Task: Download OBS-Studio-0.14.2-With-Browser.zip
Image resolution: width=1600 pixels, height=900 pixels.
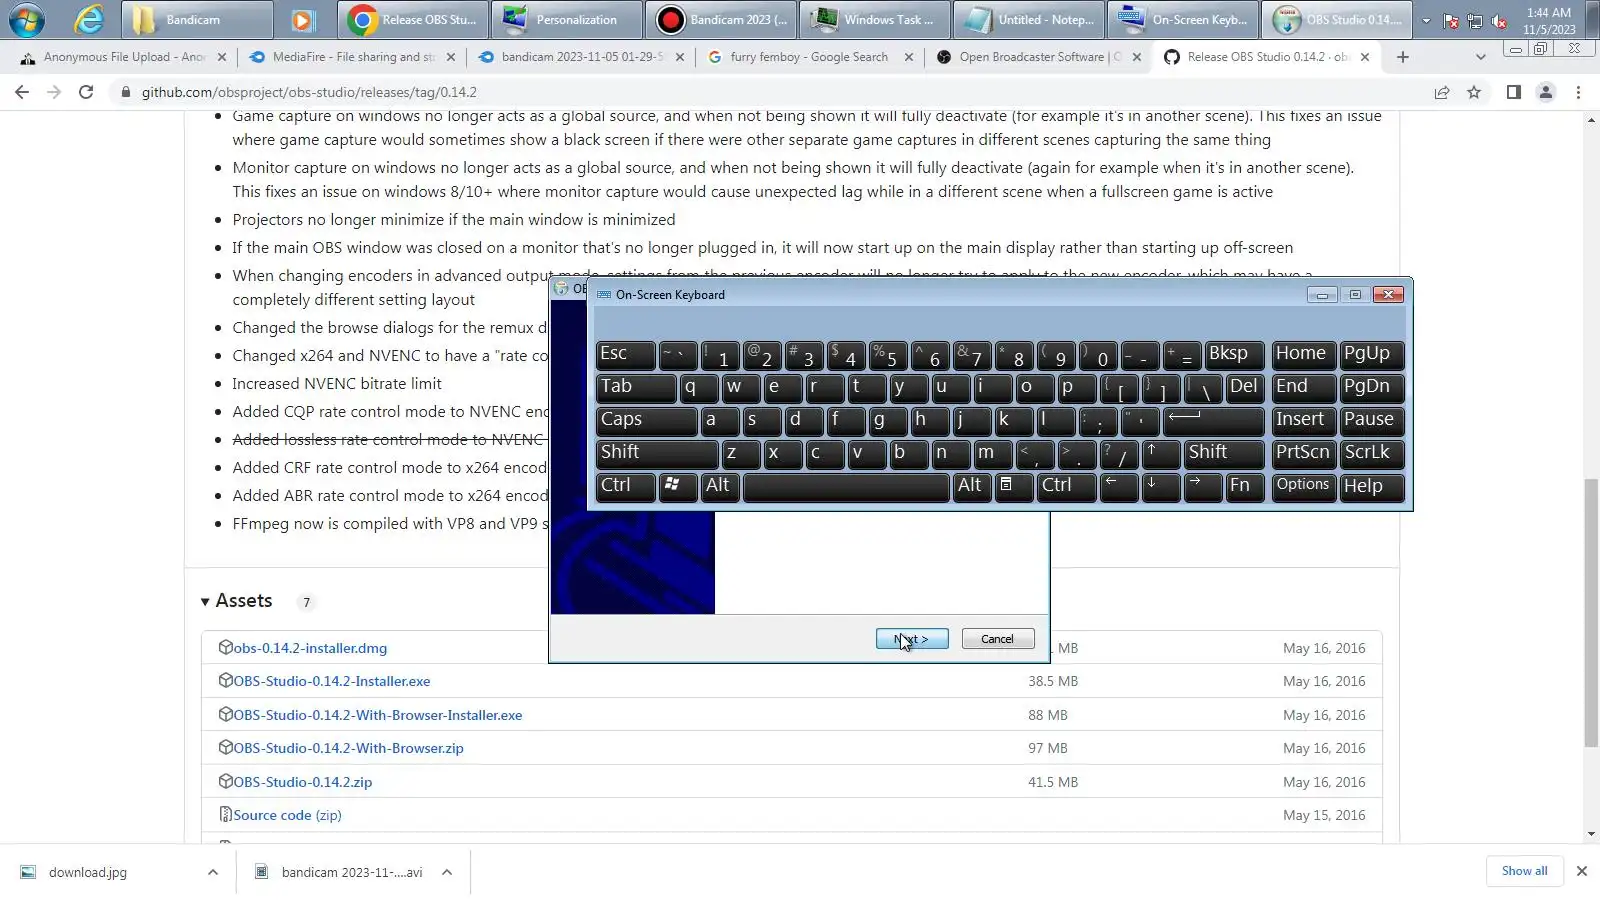Action: click(x=349, y=748)
